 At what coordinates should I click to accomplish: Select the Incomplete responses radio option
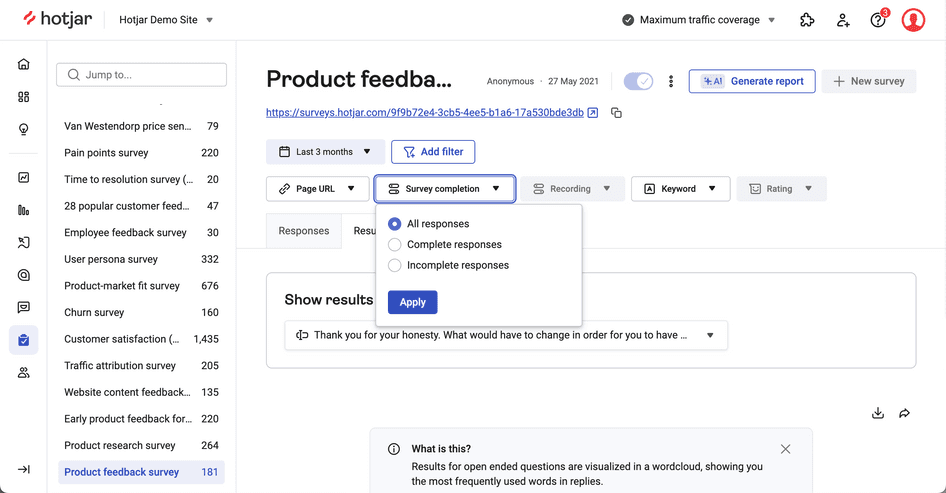point(395,265)
